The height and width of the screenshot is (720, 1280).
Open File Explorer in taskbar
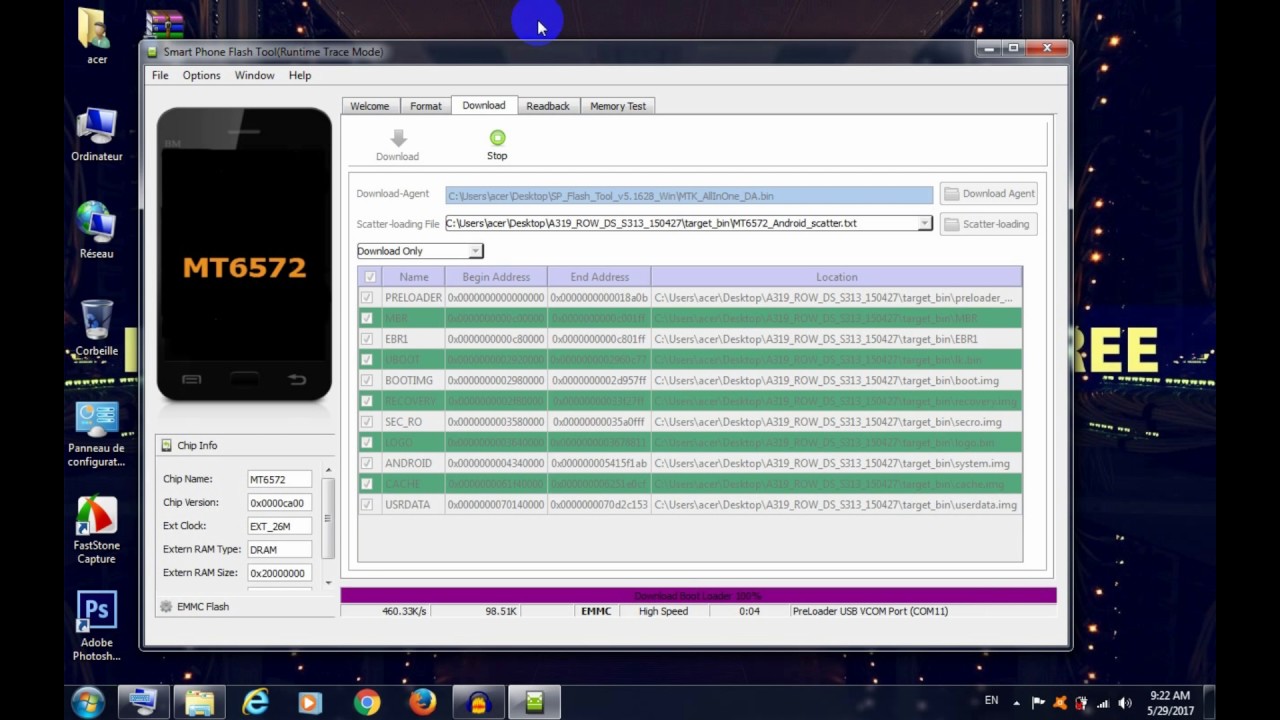click(x=199, y=703)
